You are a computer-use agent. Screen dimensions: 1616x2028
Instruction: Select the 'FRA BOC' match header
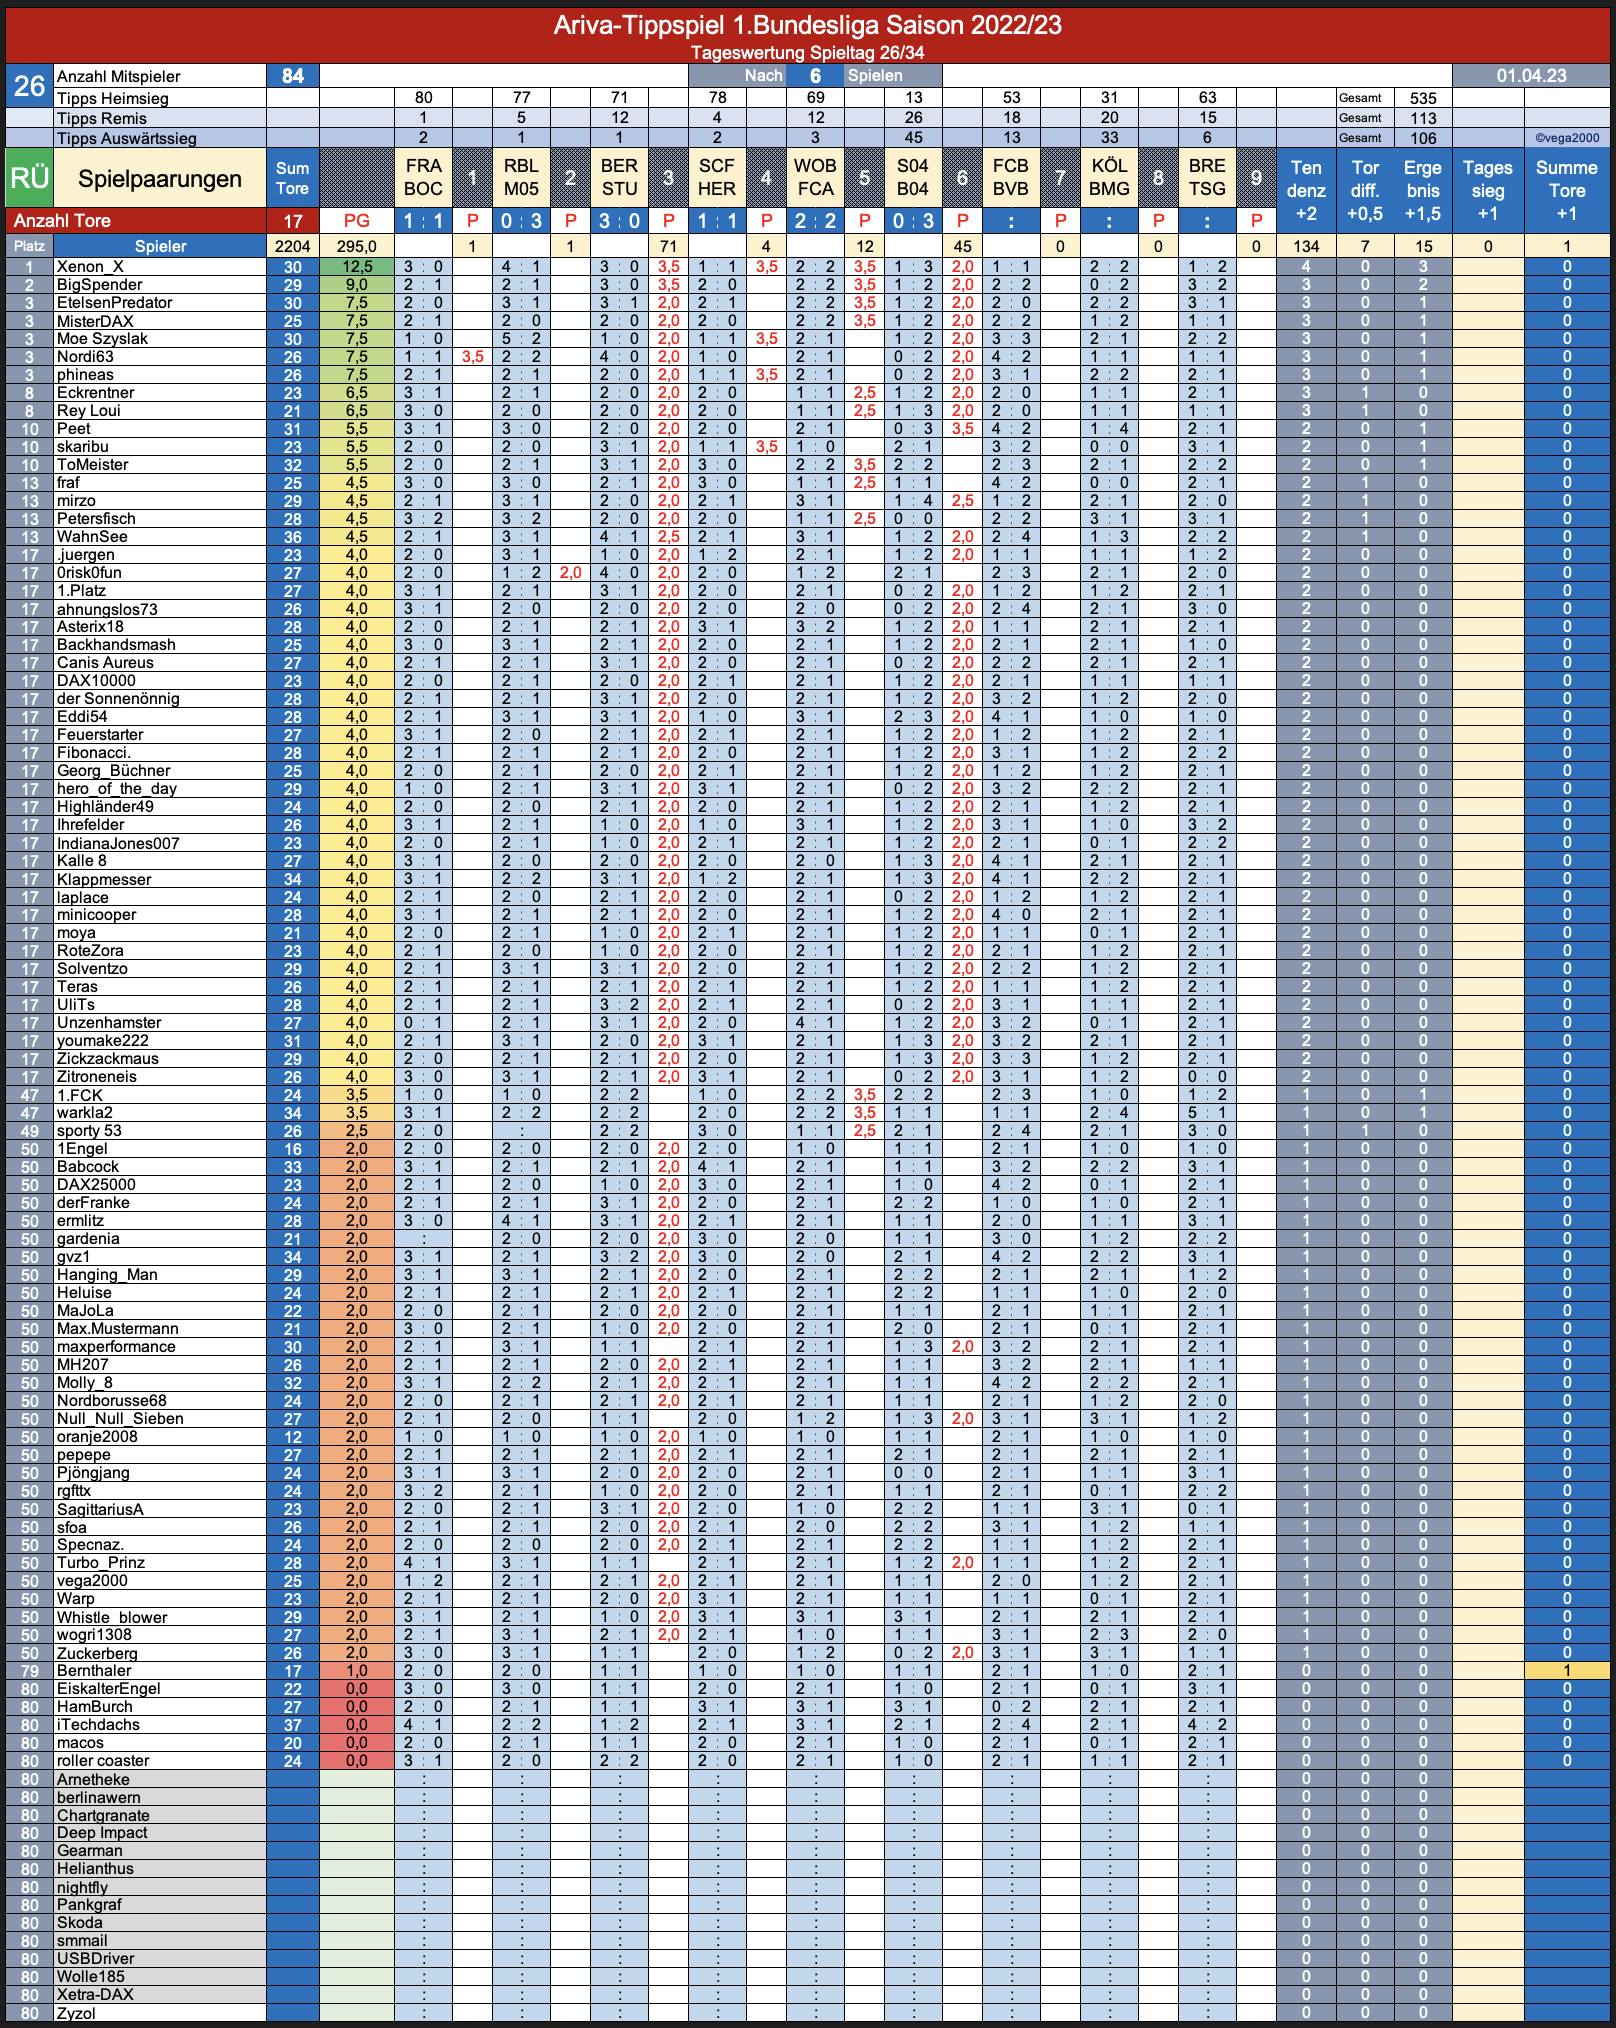tap(423, 177)
